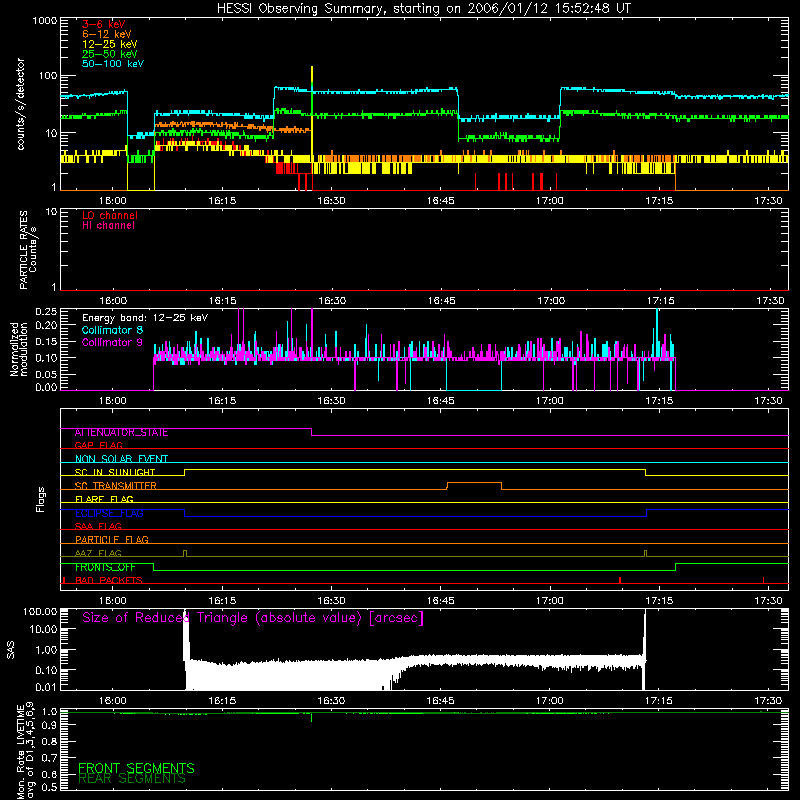Select the SC_IN_SUNLIGHT flag label

115,472
